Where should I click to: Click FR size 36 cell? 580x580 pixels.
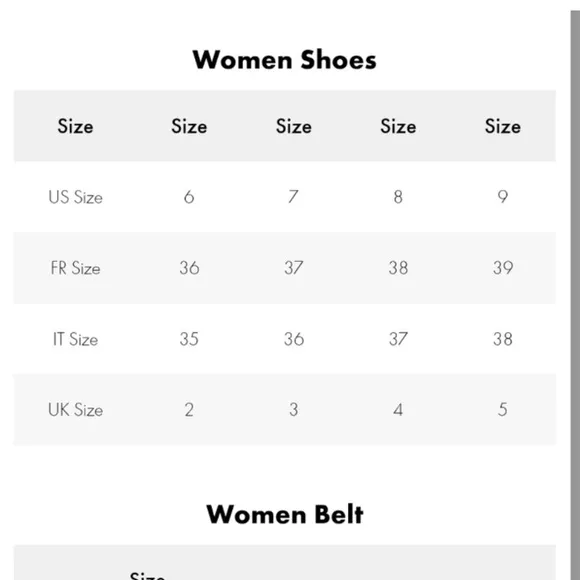pos(189,268)
